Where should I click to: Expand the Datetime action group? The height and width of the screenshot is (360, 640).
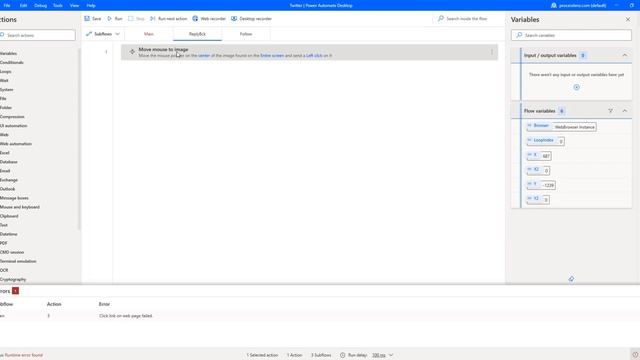pos(9,234)
